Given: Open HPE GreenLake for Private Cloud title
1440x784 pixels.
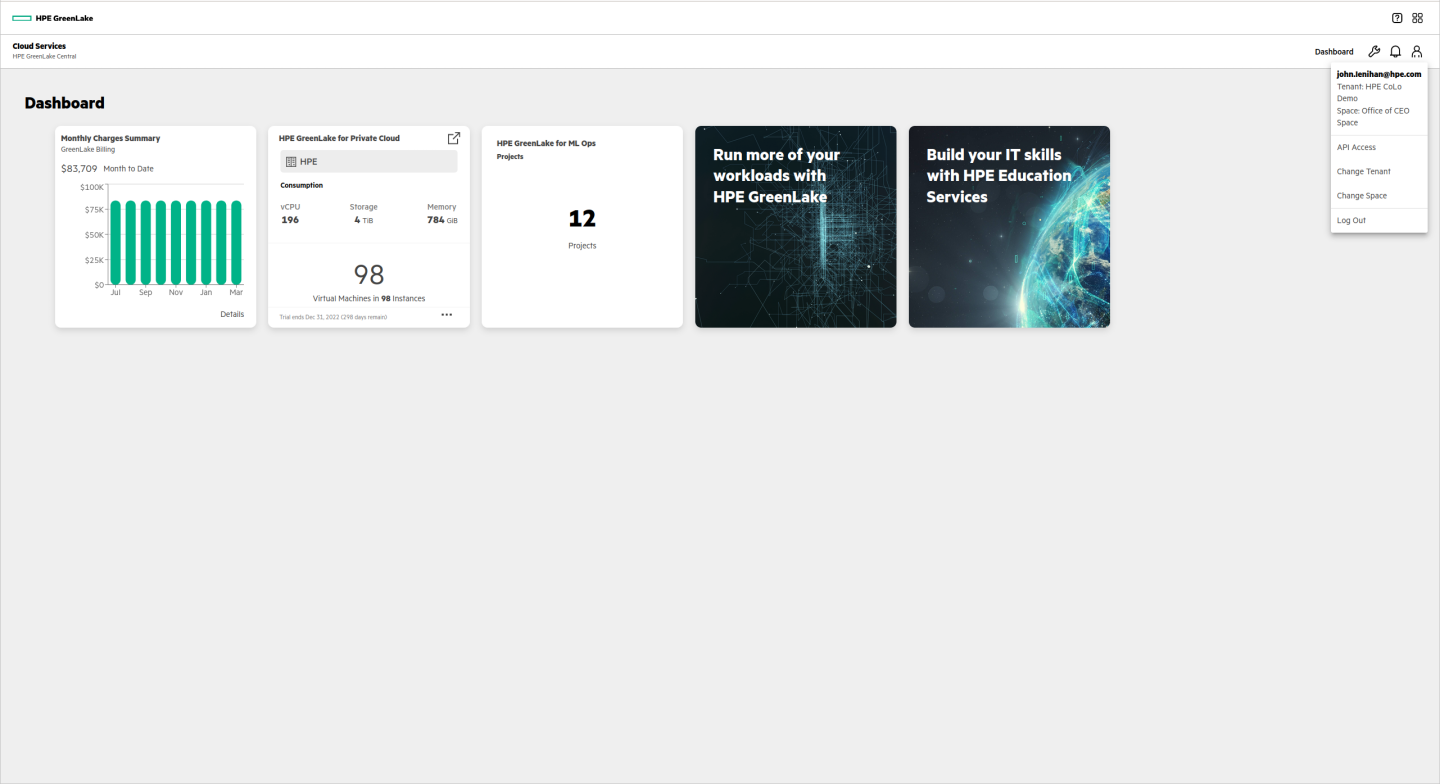Looking at the screenshot, I should pyautogui.click(x=339, y=138).
